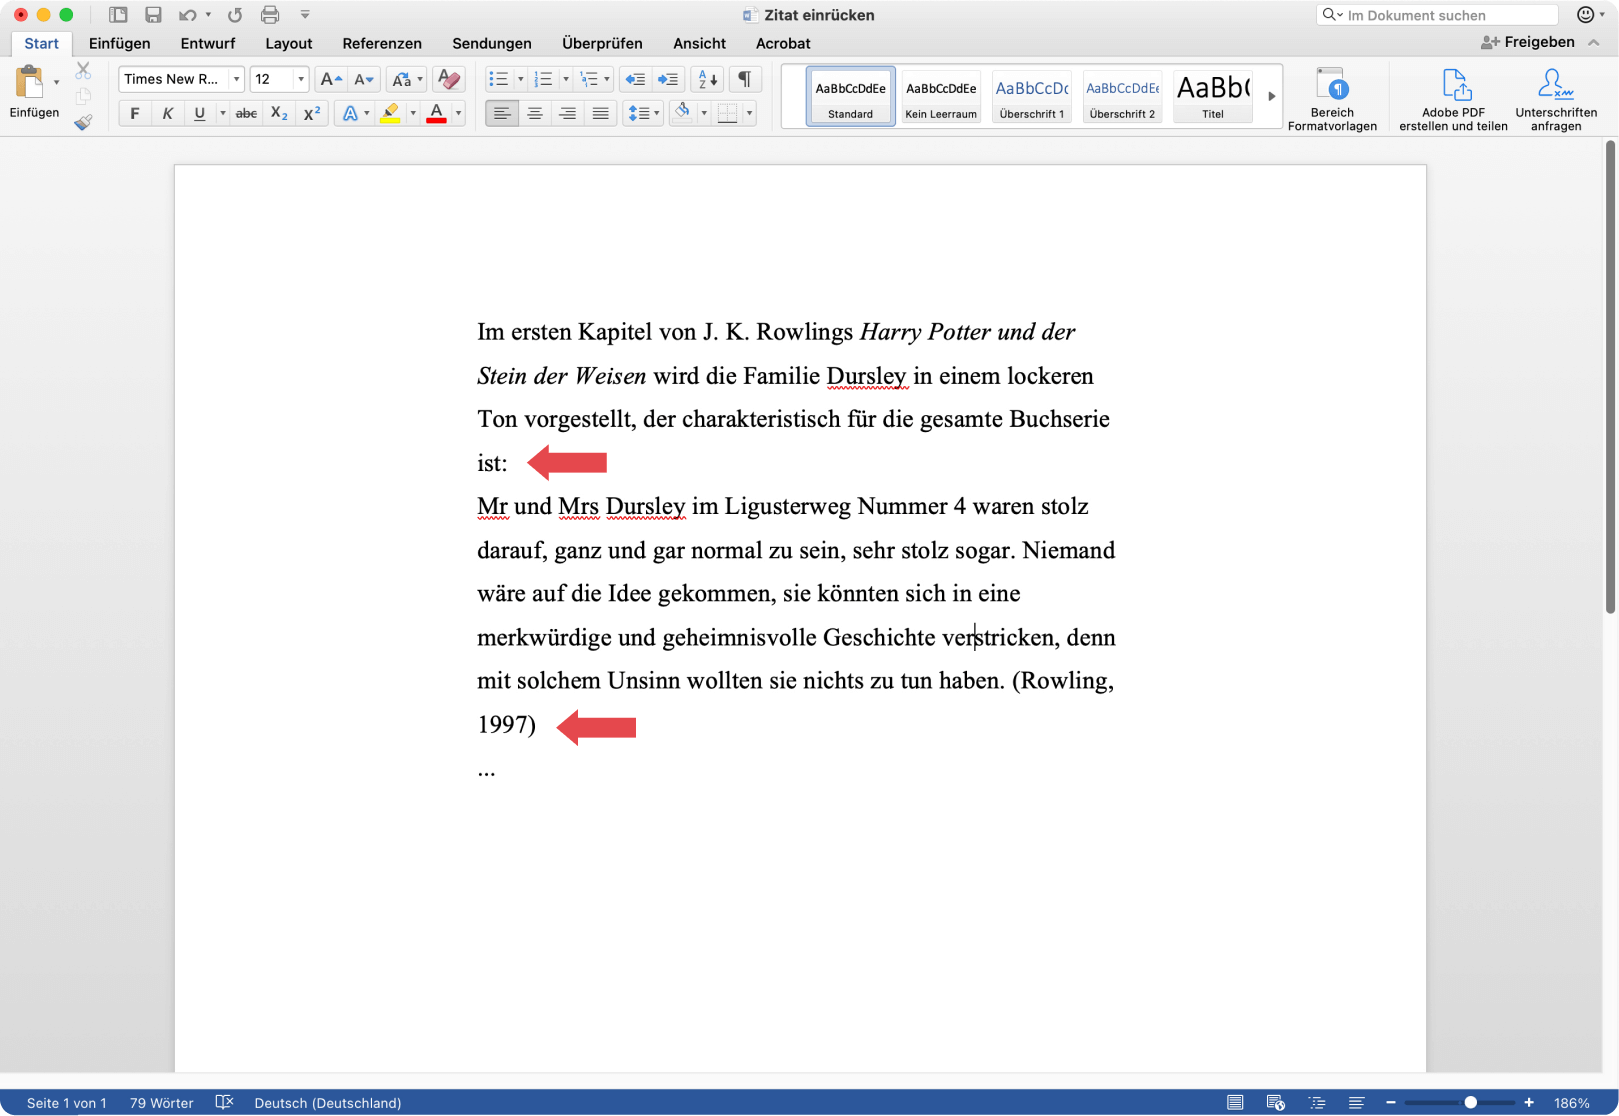This screenshot has width=1619, height=1116.
Task: Toggle italic K formatting
Action: pos(167,113)
